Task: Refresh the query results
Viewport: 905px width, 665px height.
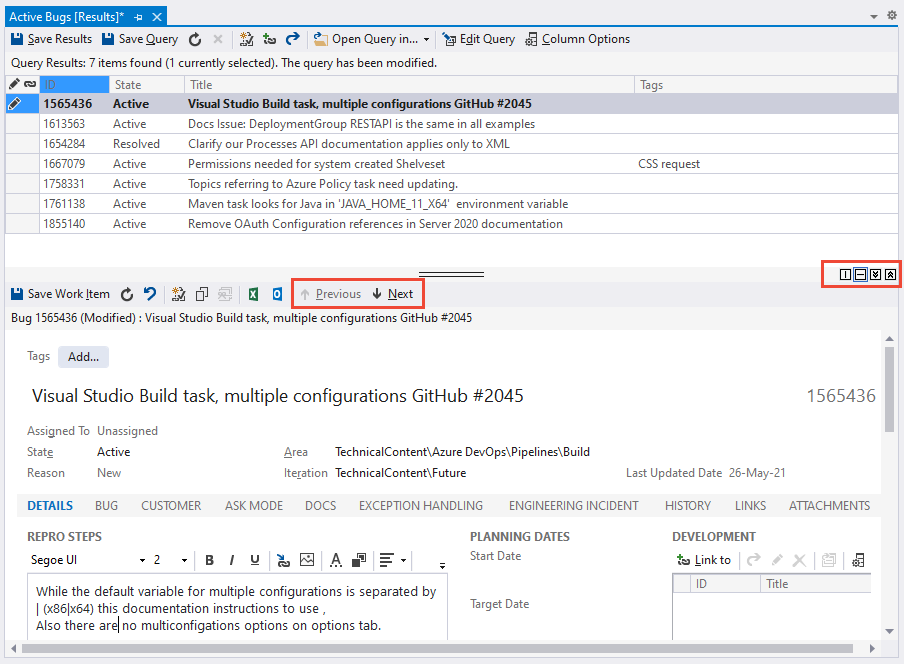Action: (x=195, y=39)
